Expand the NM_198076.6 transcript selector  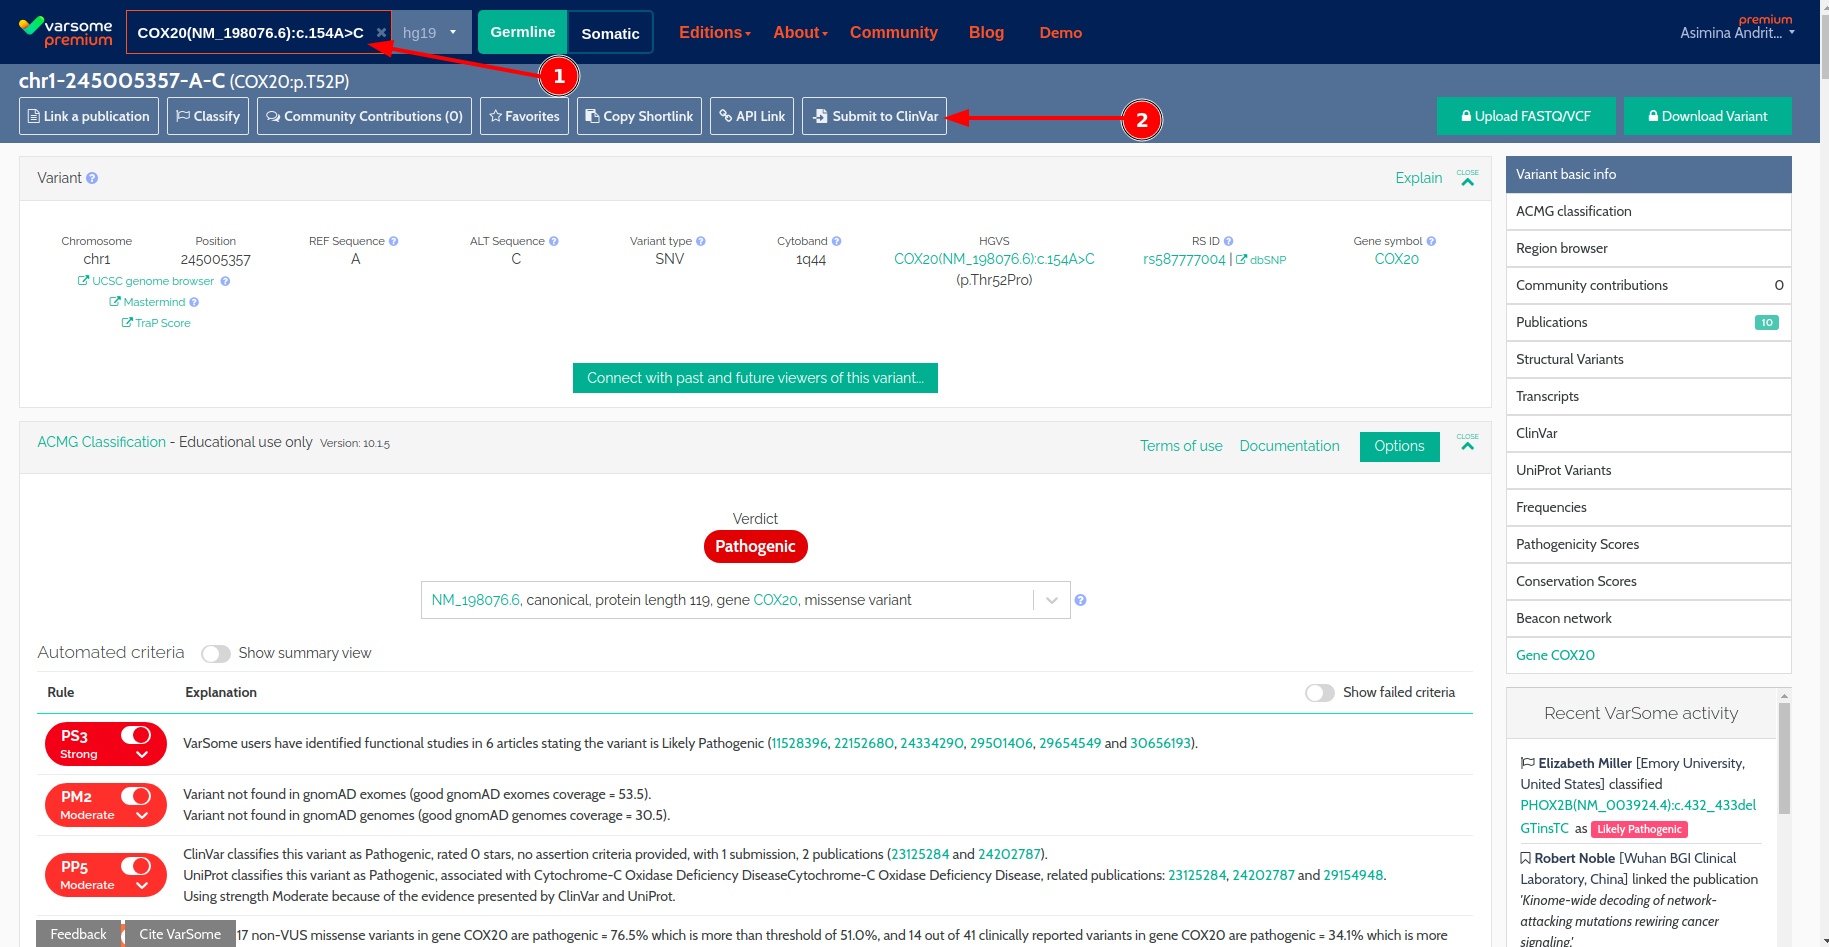[x=1051, y=600]
